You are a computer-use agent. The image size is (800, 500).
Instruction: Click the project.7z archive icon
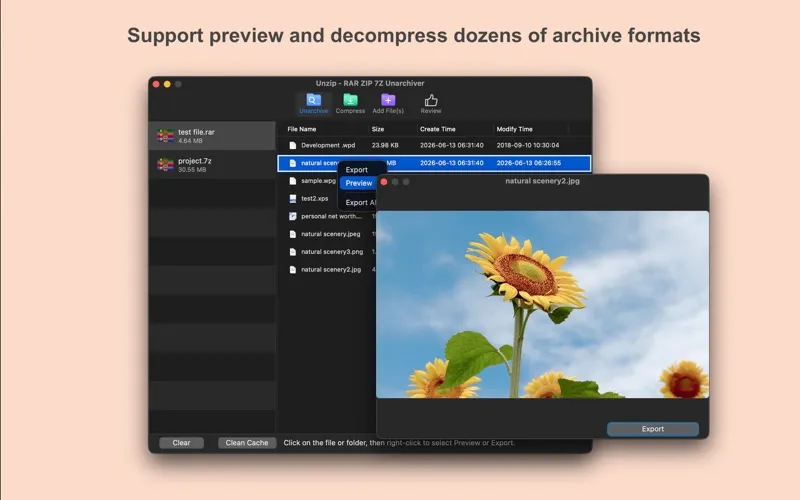click(x=165, y=164)
